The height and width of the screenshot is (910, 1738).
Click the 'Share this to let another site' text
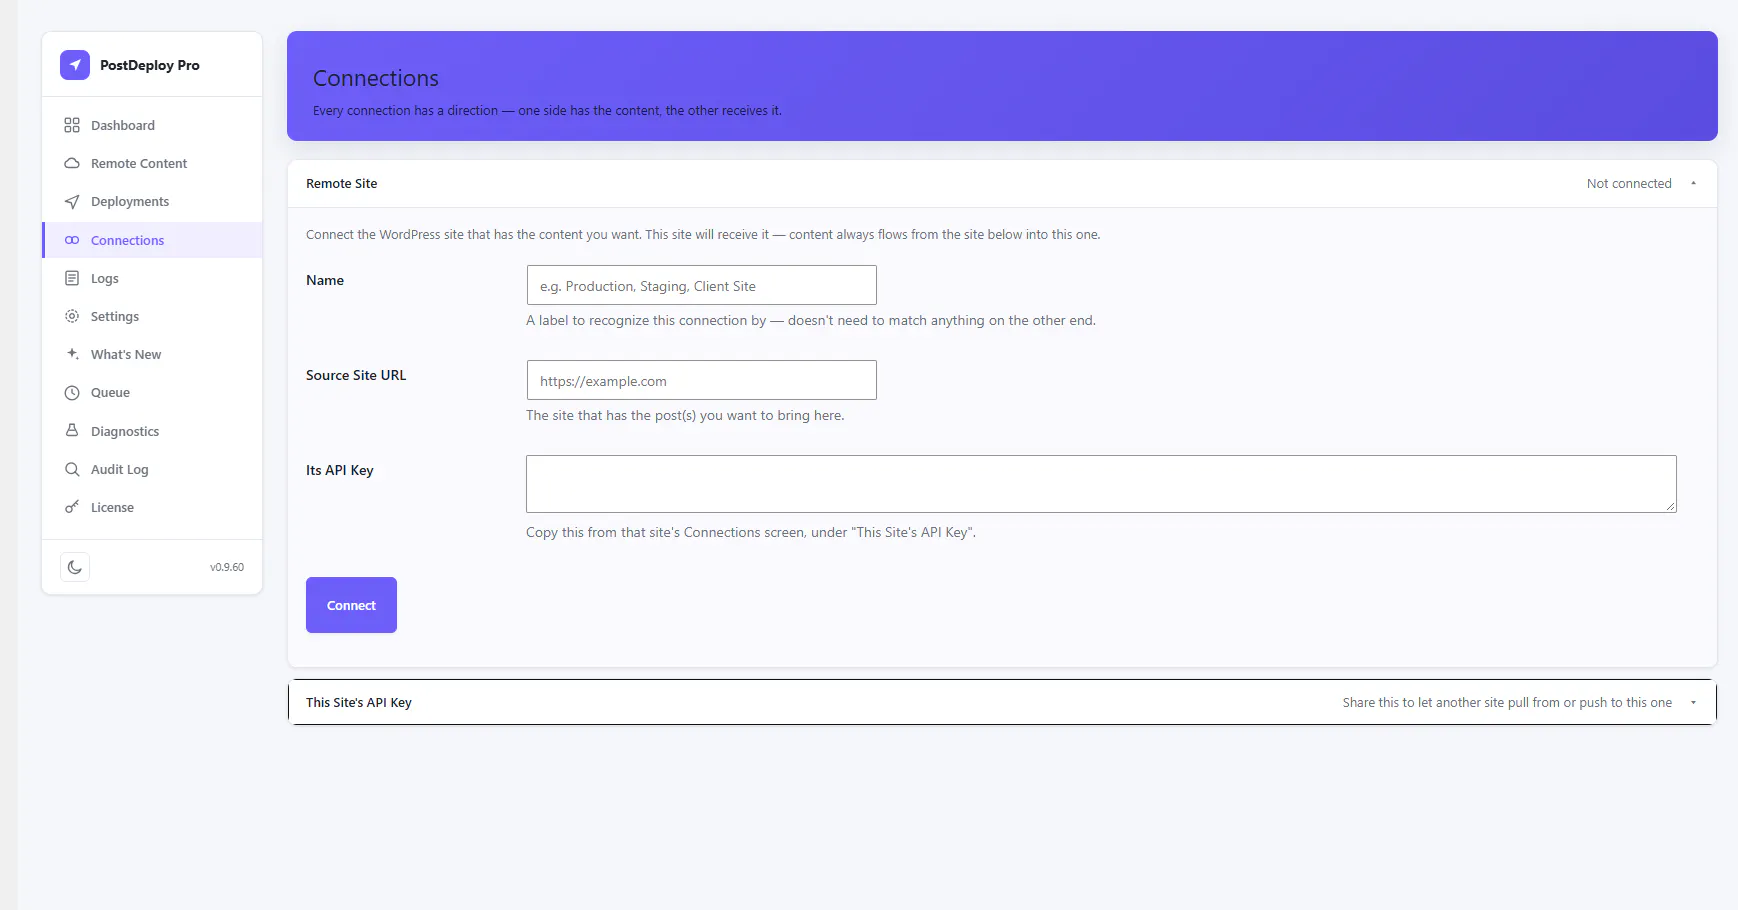(x=1507, y=702)
